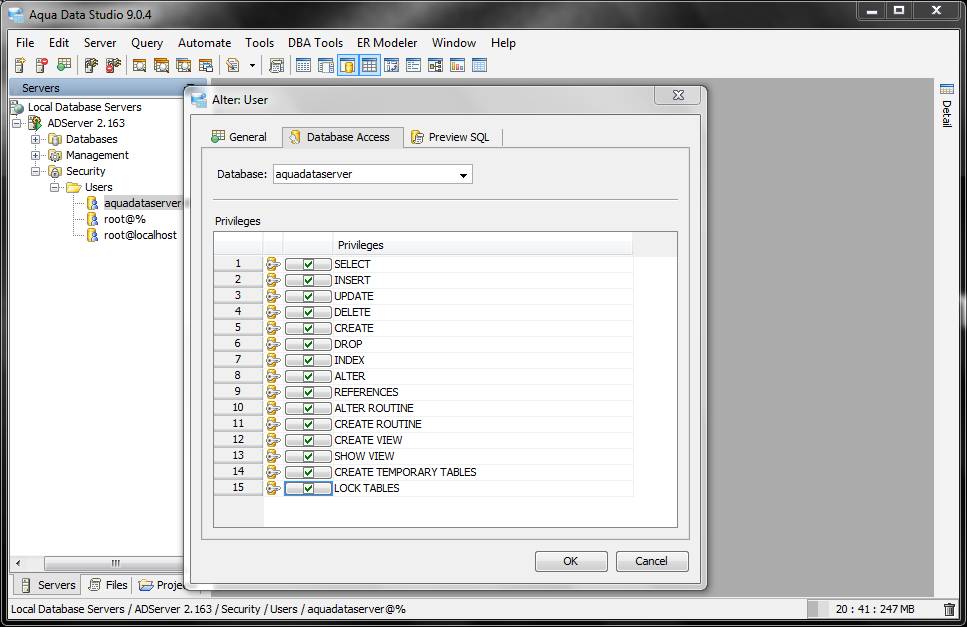The height and width of the screenshot is (627, 967).
Task: Open the ER Modeler menu
Action: [x=387, y=43]
